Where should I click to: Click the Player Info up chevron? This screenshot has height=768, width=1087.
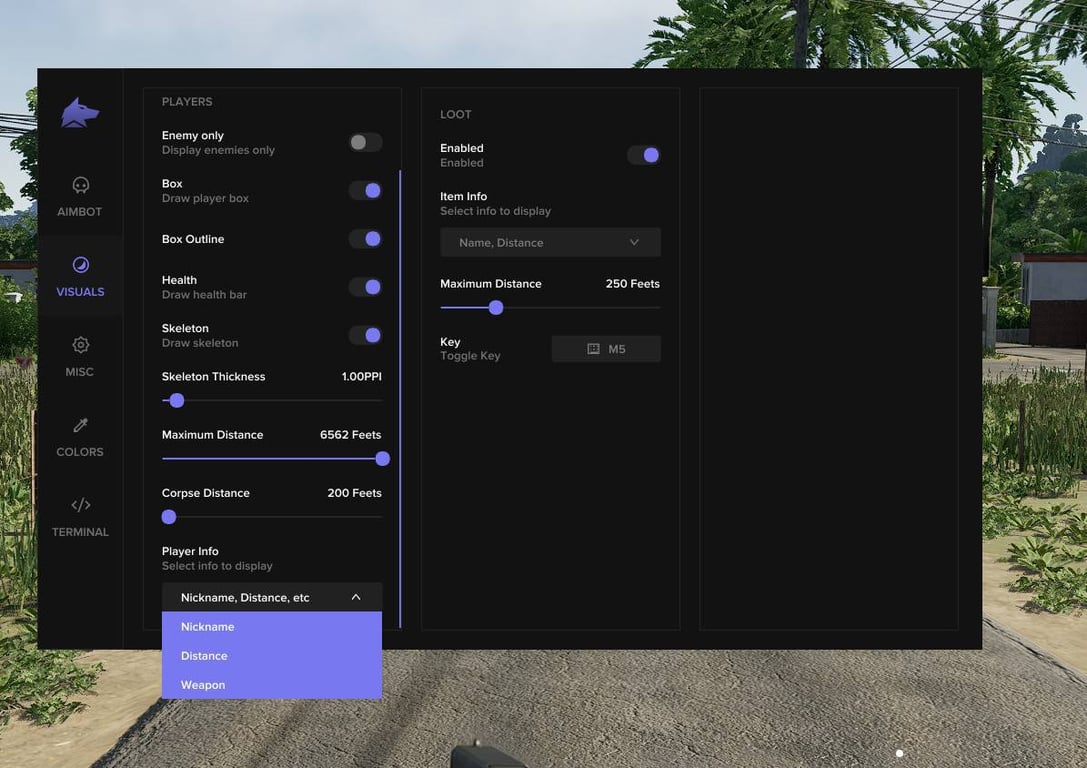(356, 597)
